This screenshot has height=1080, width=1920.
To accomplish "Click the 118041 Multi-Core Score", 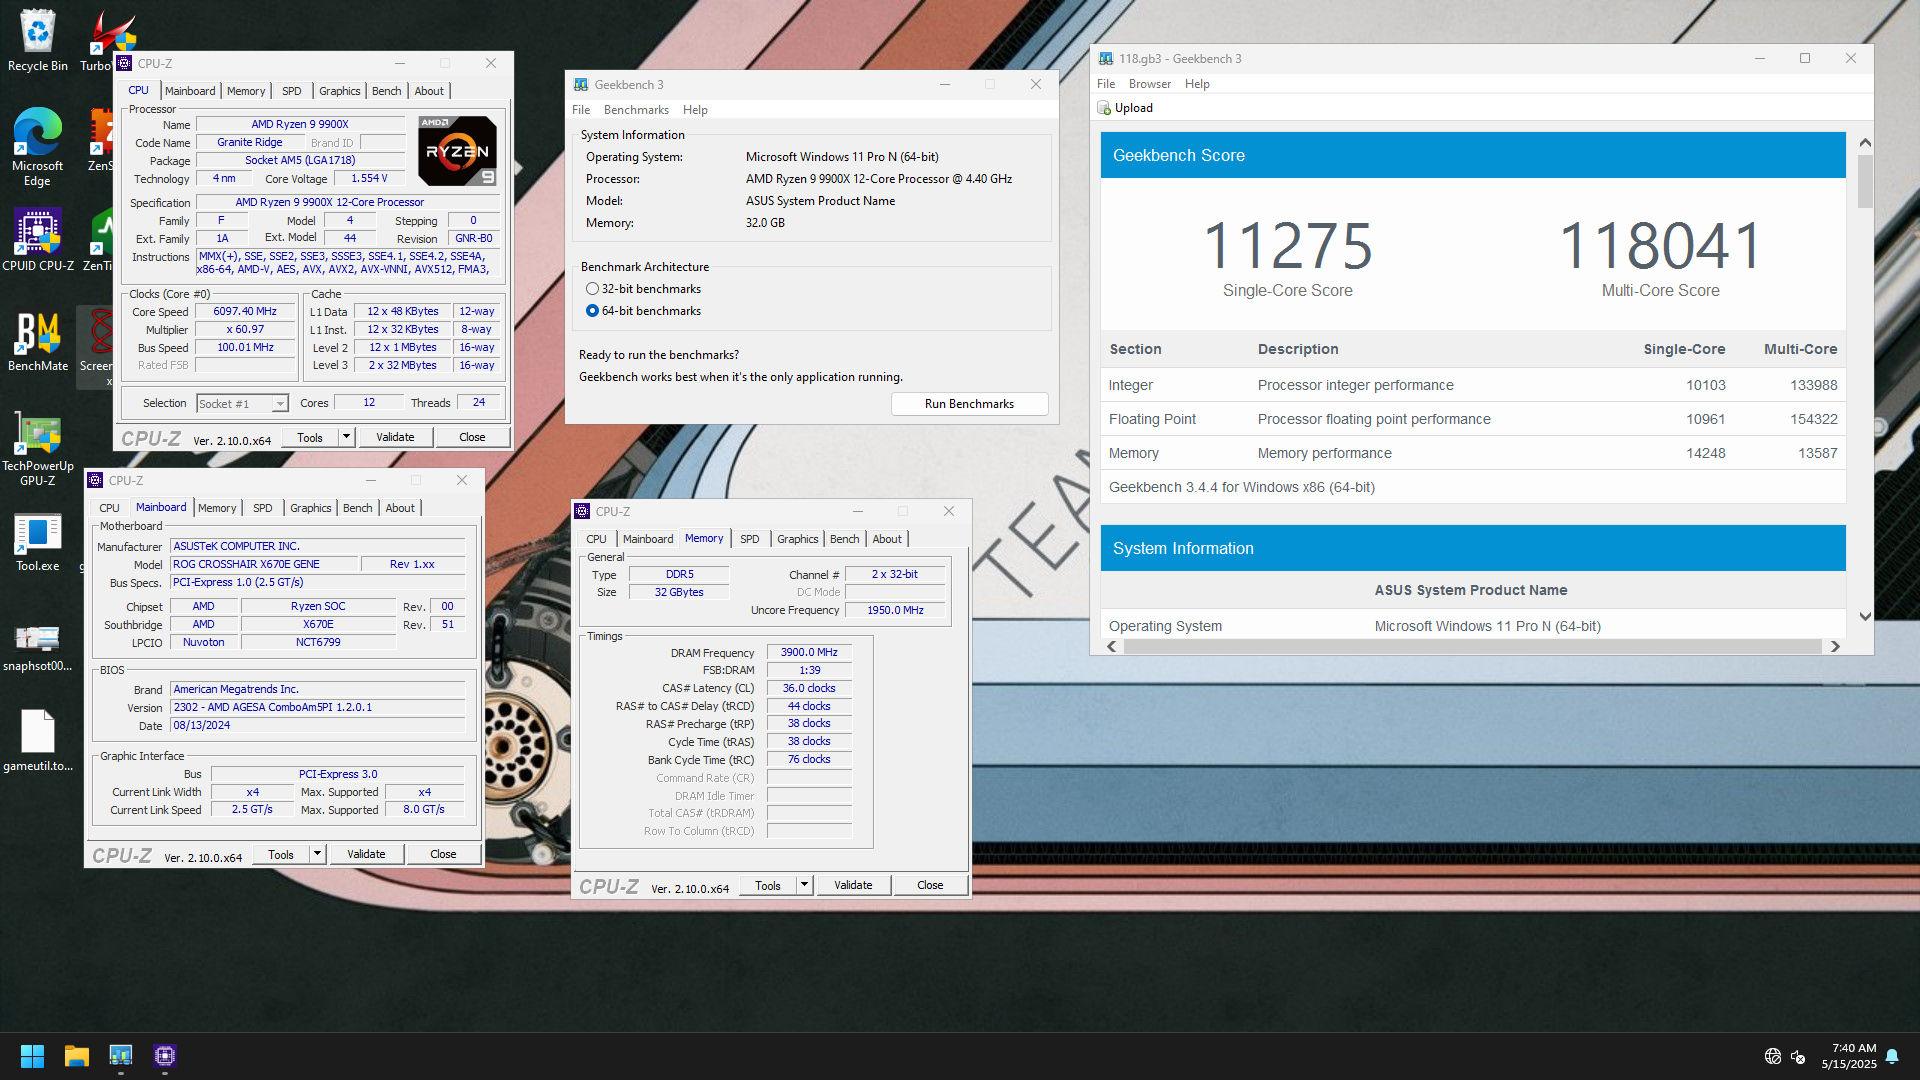I will tap(1660, 246).
